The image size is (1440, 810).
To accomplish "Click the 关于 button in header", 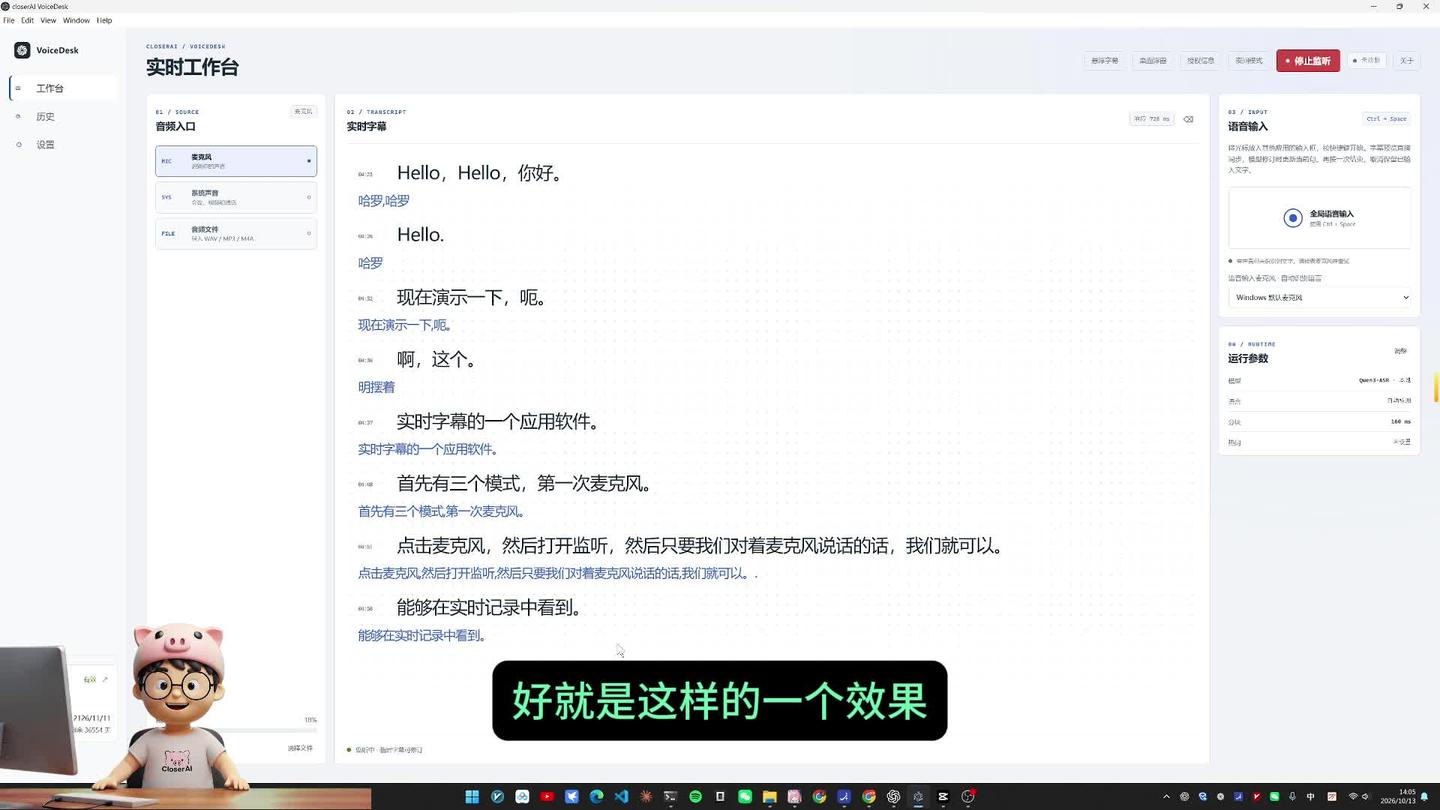I will [x=1407, y=61].
